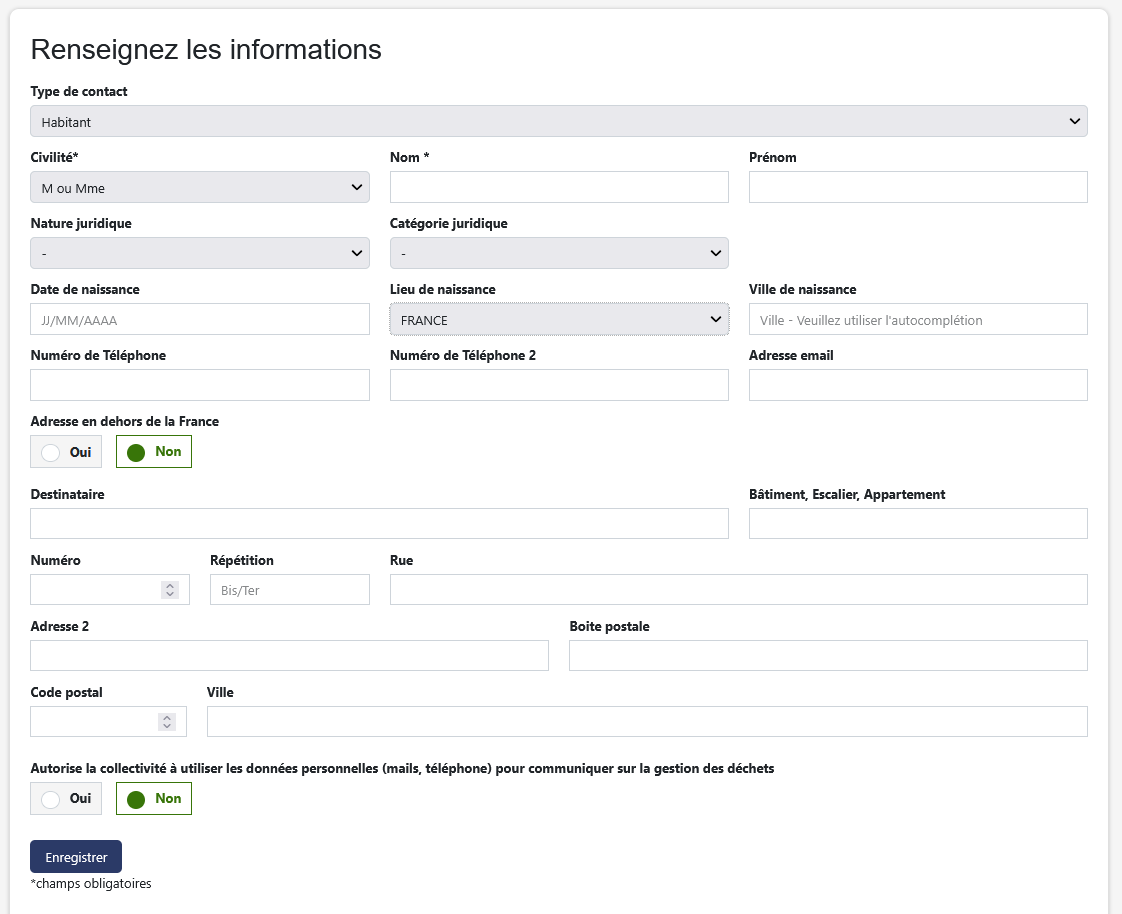Select Non for personal data authorization
Viewport: 1122px width, 914px height.
(x=154, y=799)
